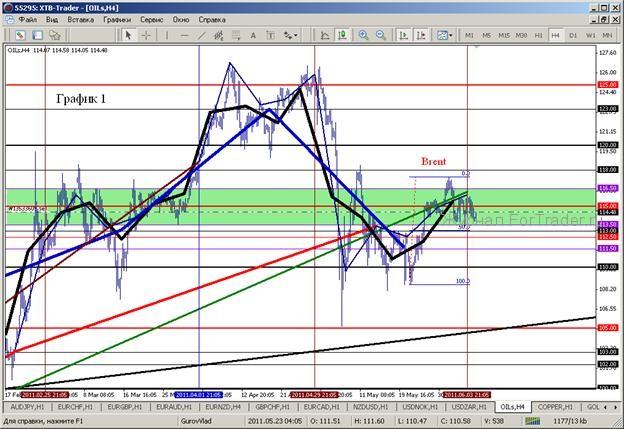Select the arrow cursor tool
624x429 pixels.
pos(128,34)
